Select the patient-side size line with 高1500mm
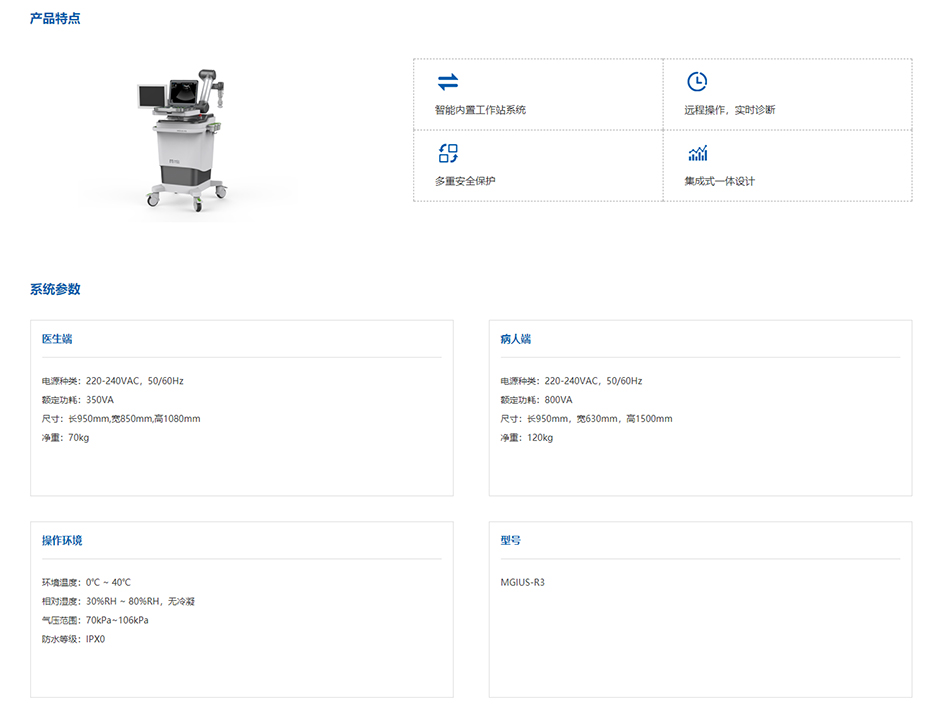This screenshot has height=716, width=930. point(587,419)
